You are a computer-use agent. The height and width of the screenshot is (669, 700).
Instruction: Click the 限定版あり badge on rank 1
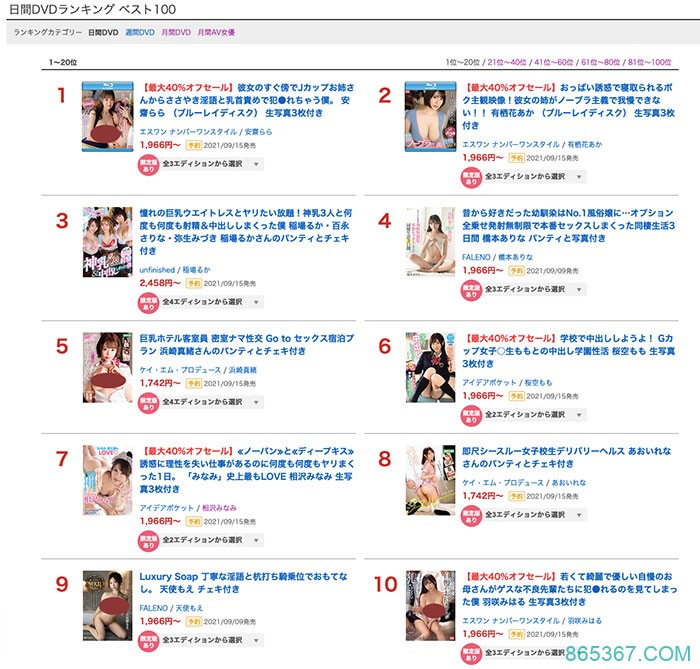pyautogui.click(x=148, y=166)
